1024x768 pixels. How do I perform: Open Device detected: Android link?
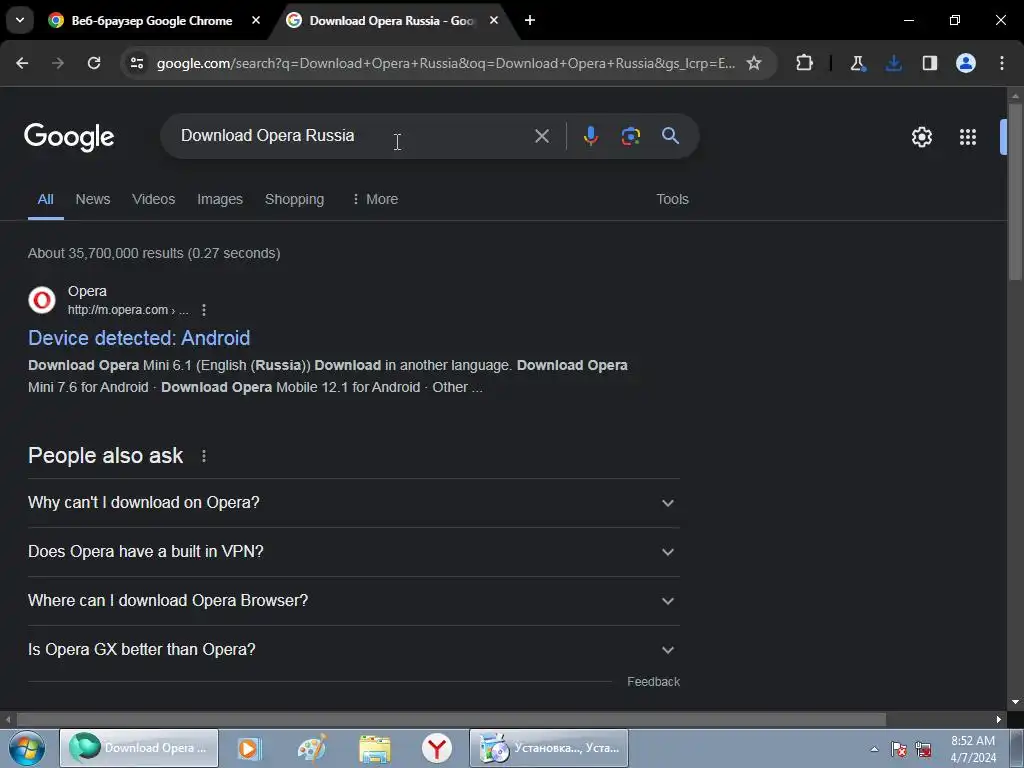click(x=139, y=338)
